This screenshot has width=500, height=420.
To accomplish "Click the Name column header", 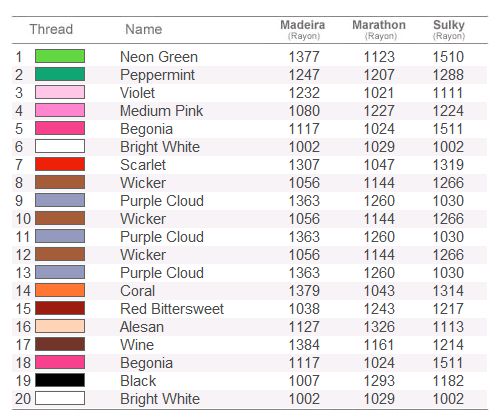I will click(144, 29).
